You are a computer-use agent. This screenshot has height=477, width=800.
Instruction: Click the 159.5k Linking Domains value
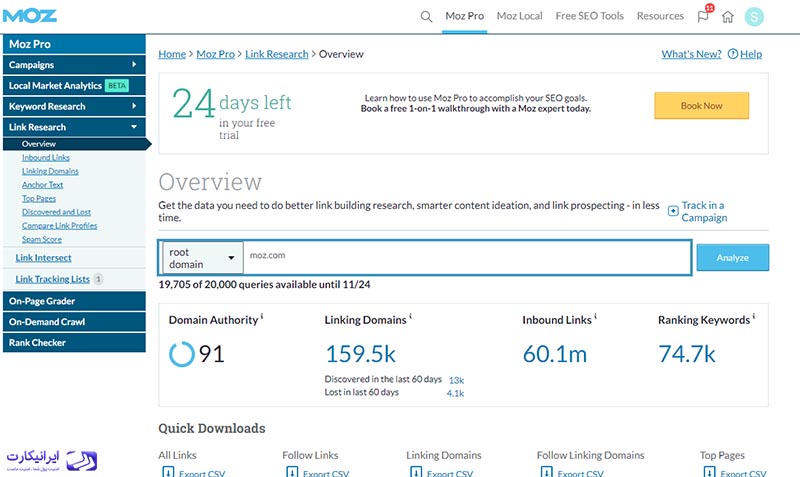[361, 354]
